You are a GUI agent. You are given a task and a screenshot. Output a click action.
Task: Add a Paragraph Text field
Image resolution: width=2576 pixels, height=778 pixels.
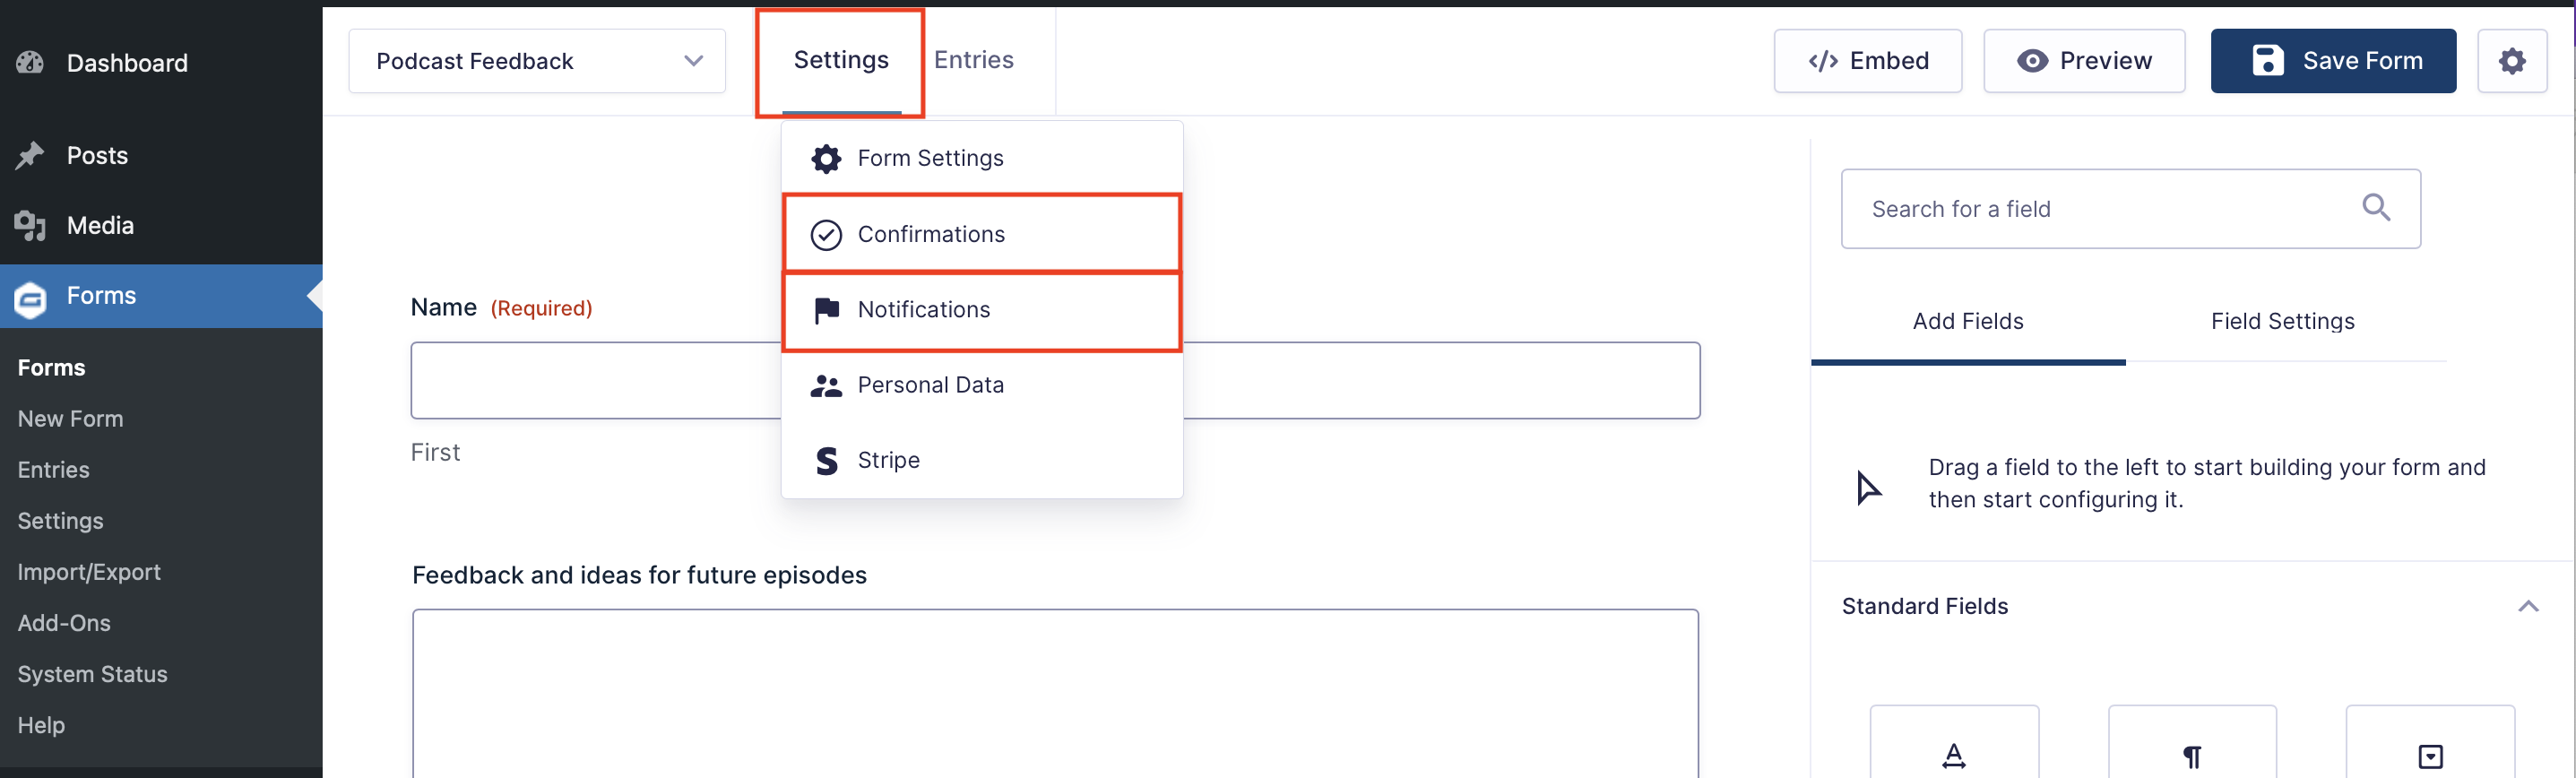[2192, 742]
